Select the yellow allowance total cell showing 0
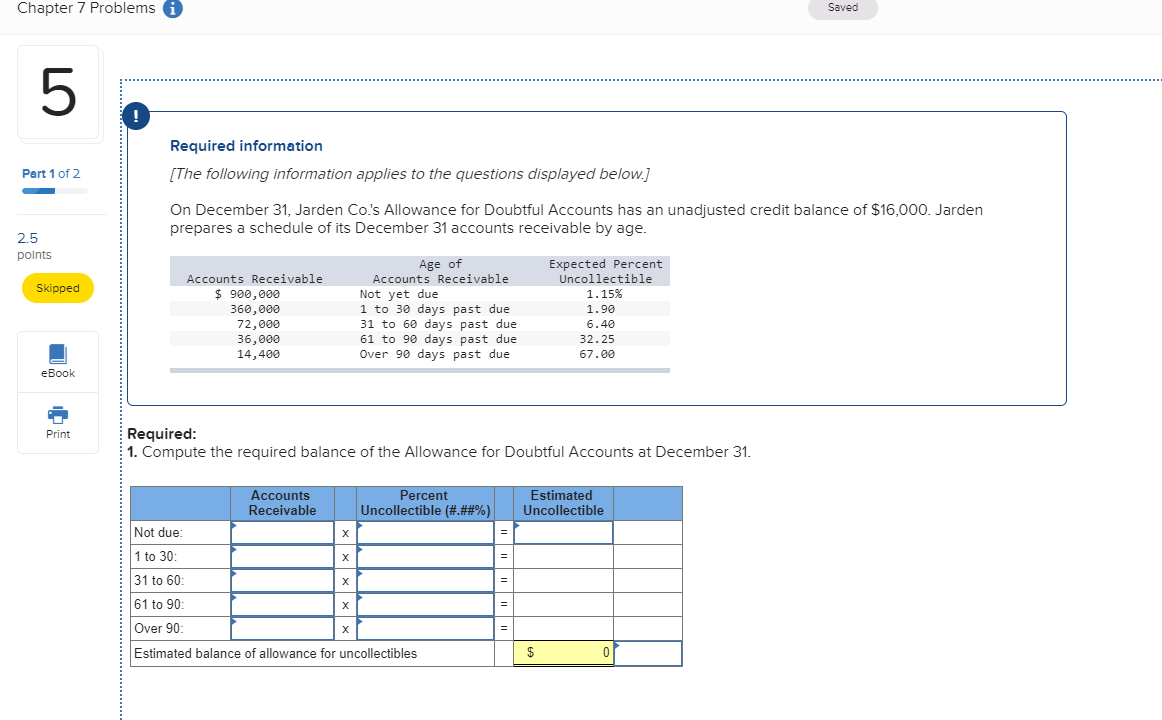Viewport: 1162px width, 720px height. [x=562, y=652]
